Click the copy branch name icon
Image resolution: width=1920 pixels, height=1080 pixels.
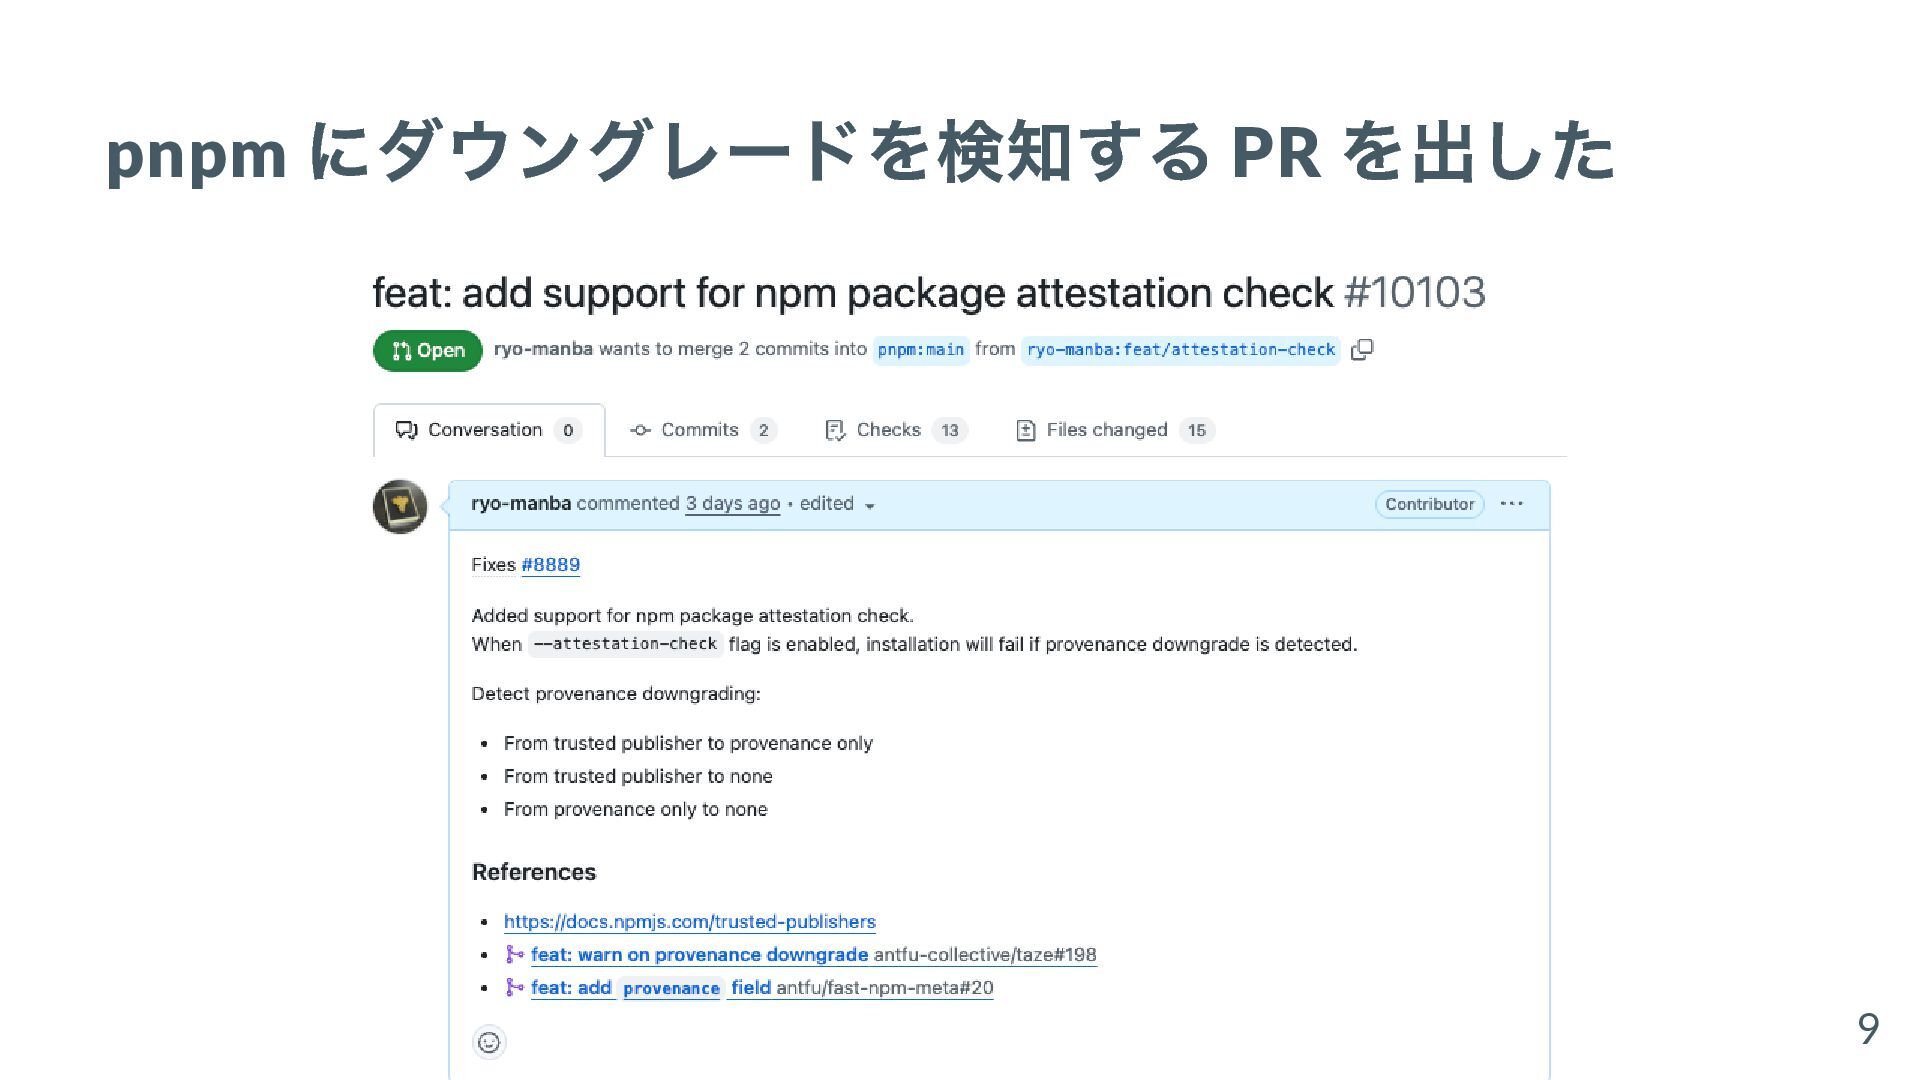1362,350
